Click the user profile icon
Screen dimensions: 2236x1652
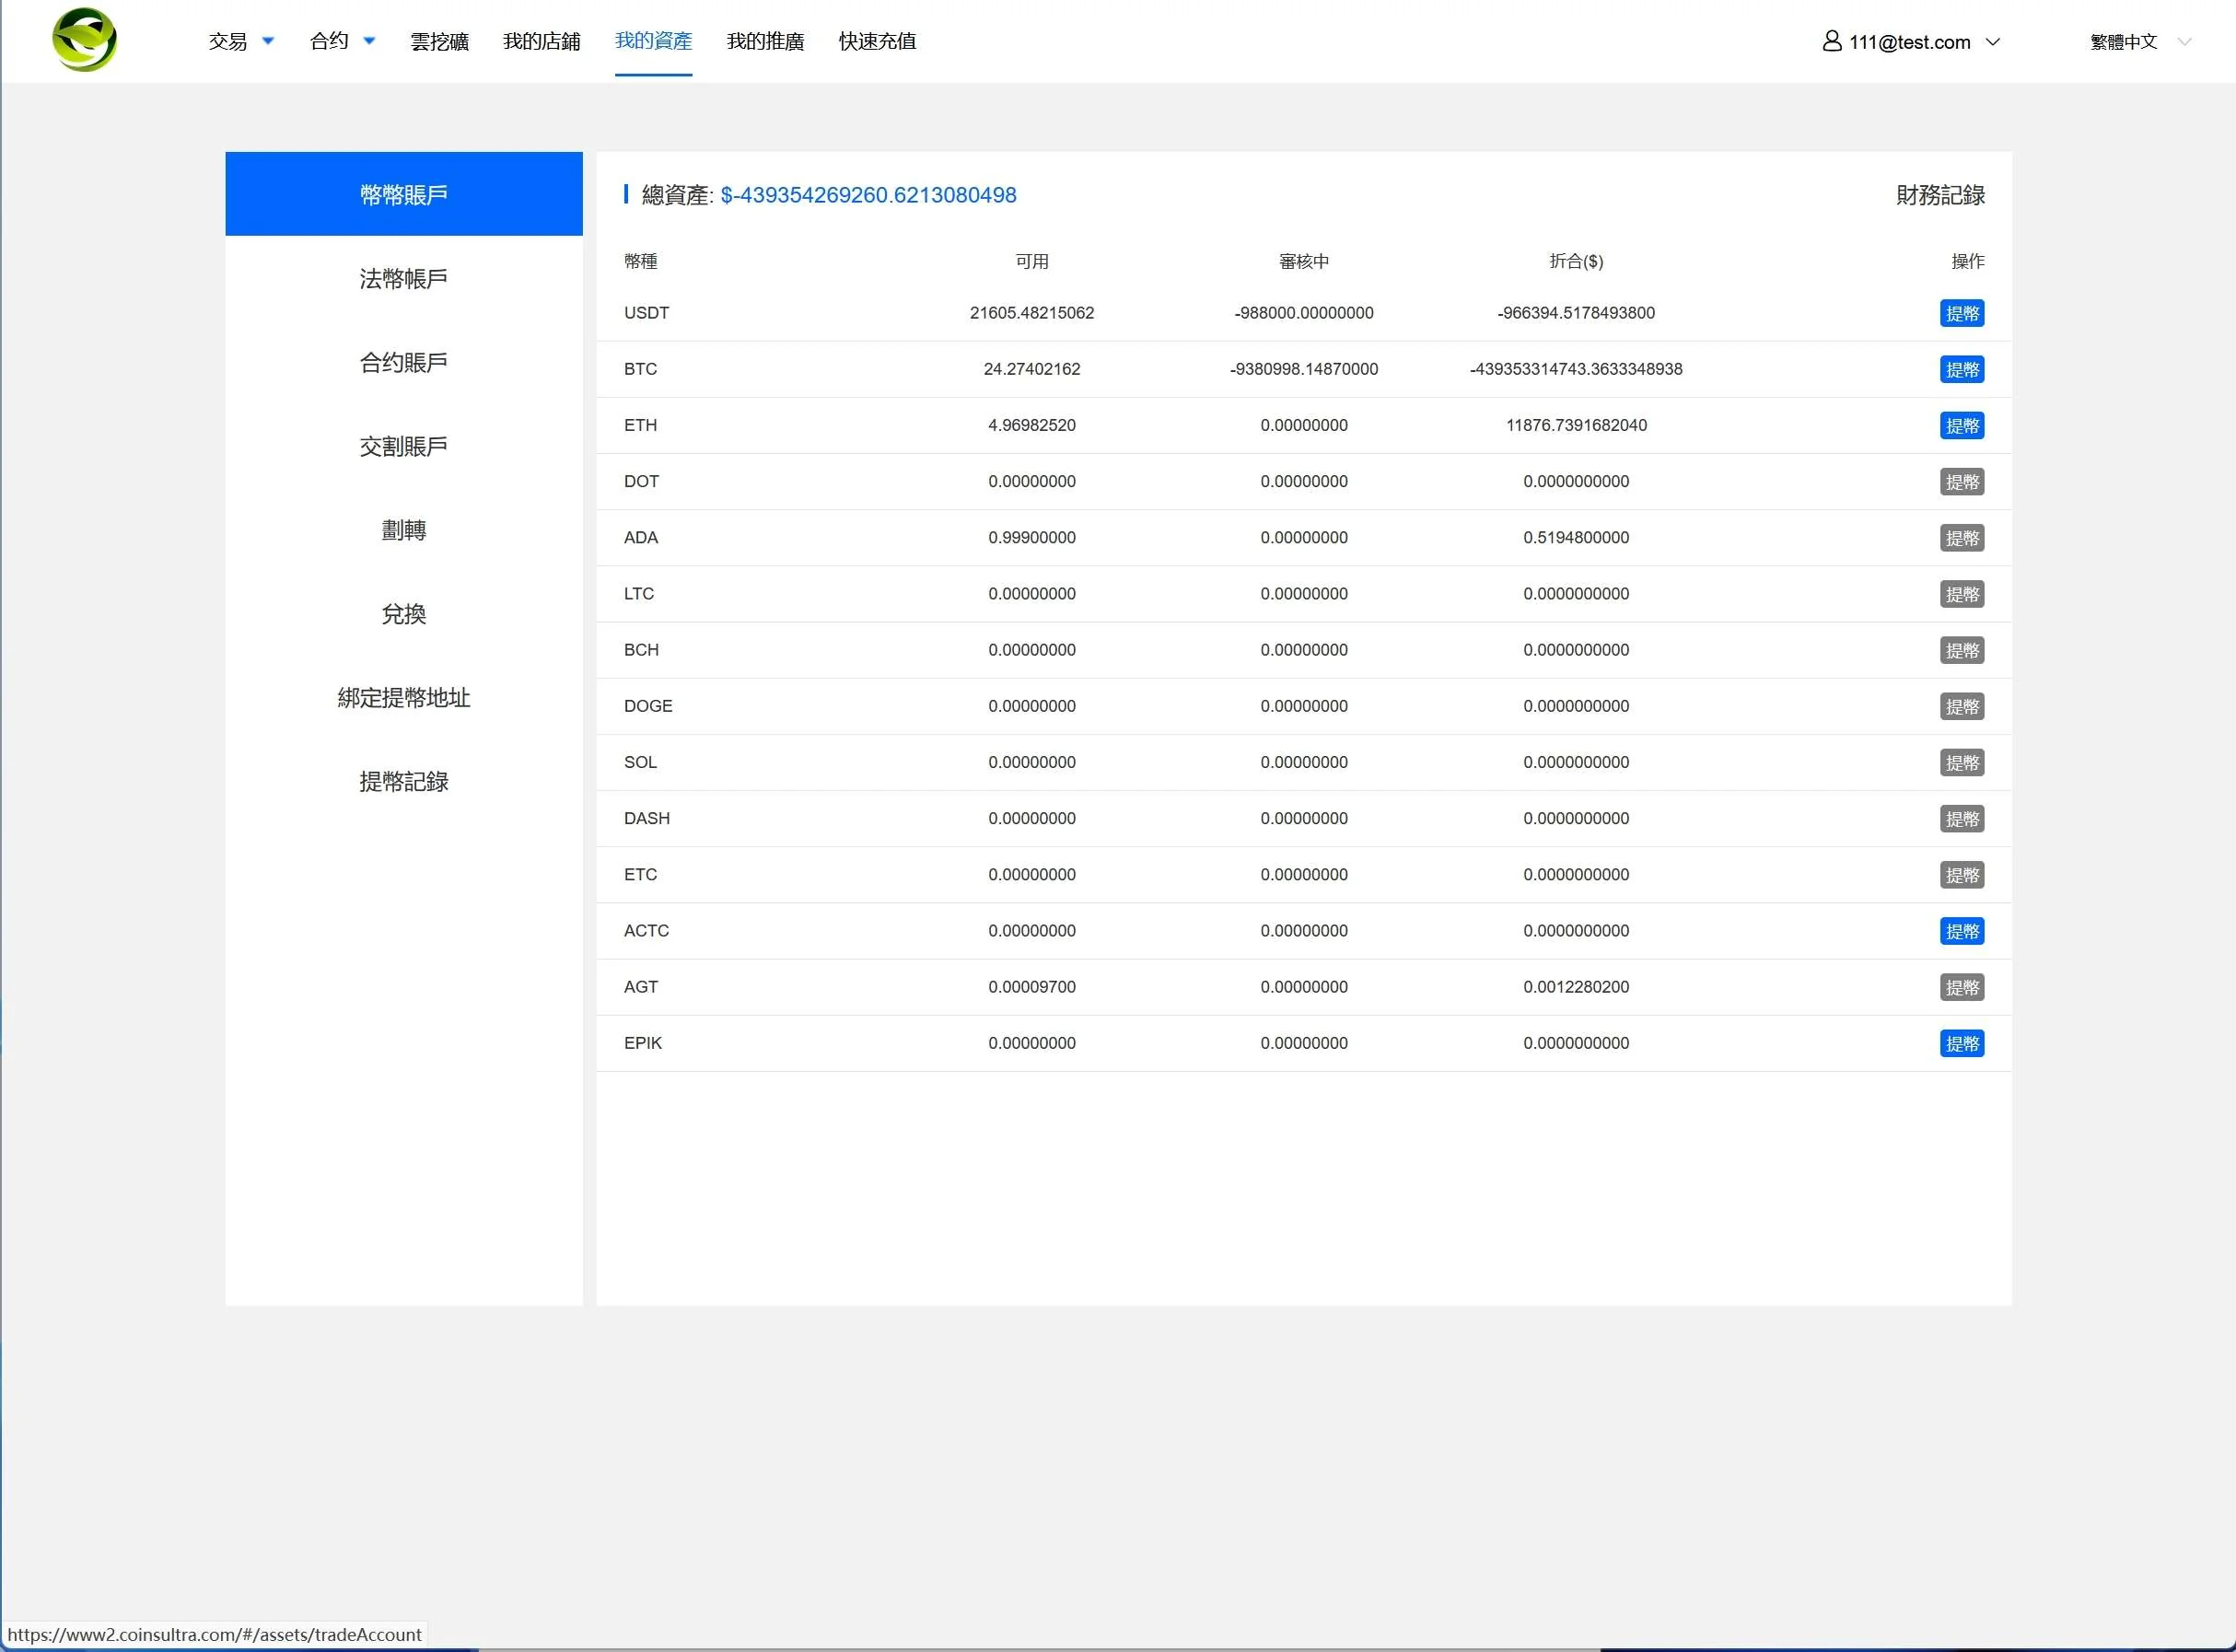click(1831, 41)
